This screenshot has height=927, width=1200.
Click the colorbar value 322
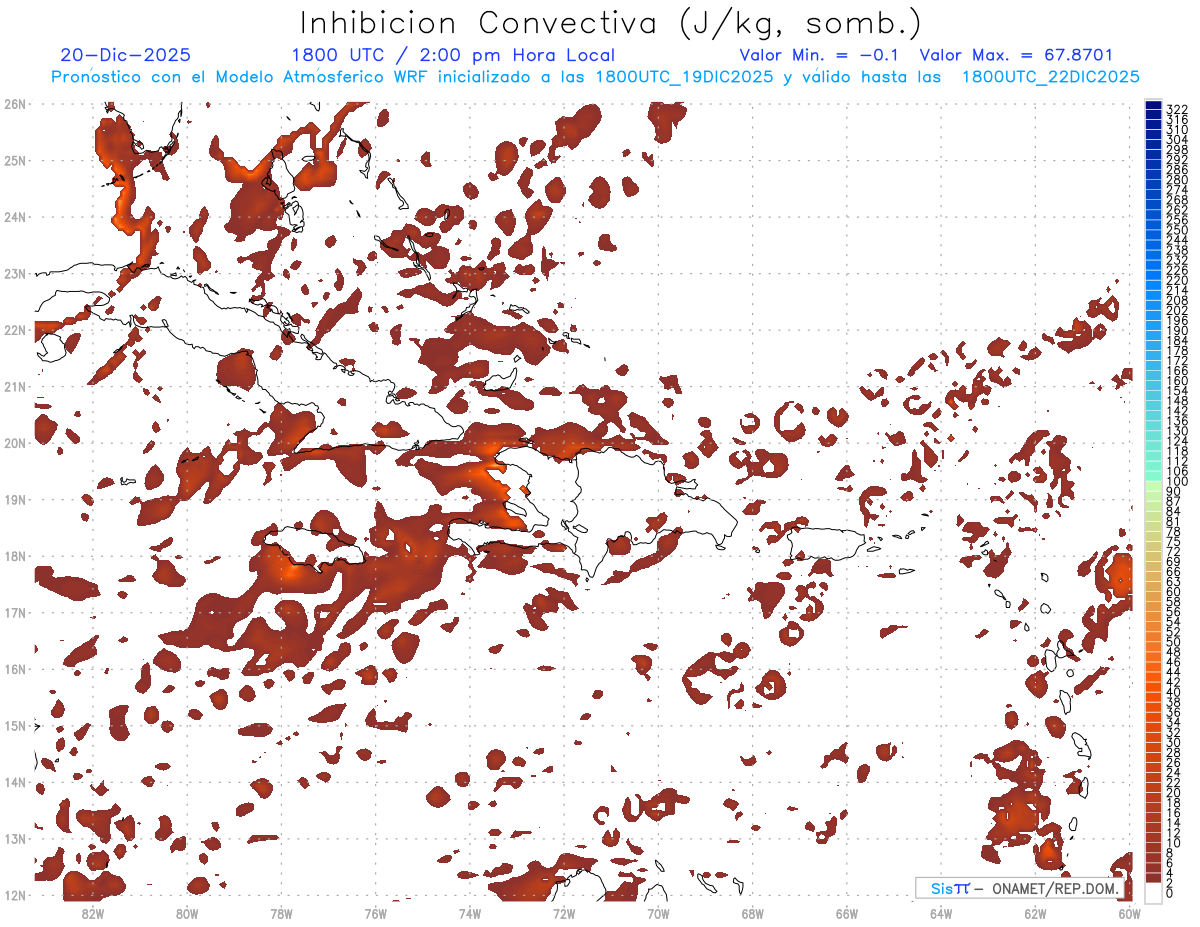tap(1177, 109)
